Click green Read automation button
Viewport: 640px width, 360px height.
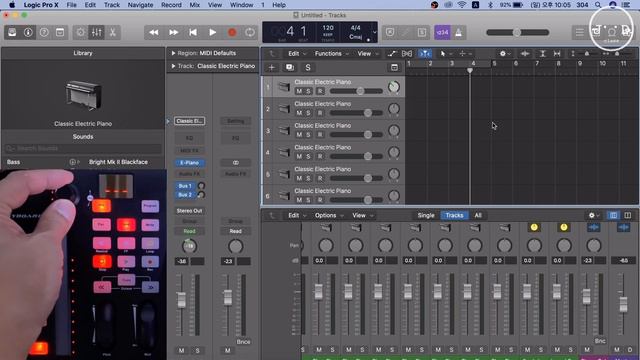tap(189, 231)
